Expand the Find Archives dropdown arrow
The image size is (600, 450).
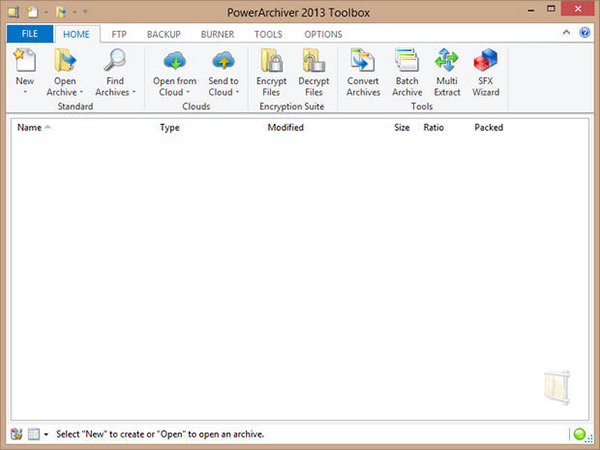point(134,92)
